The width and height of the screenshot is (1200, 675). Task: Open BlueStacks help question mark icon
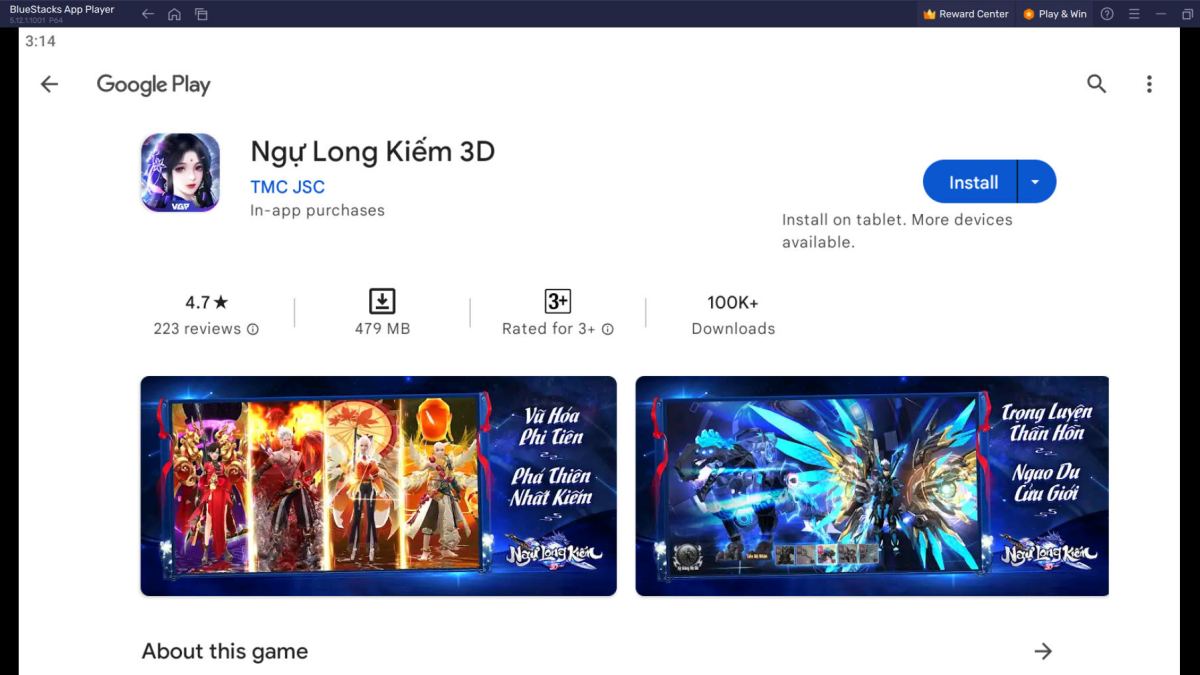[x=1107, y=14]
